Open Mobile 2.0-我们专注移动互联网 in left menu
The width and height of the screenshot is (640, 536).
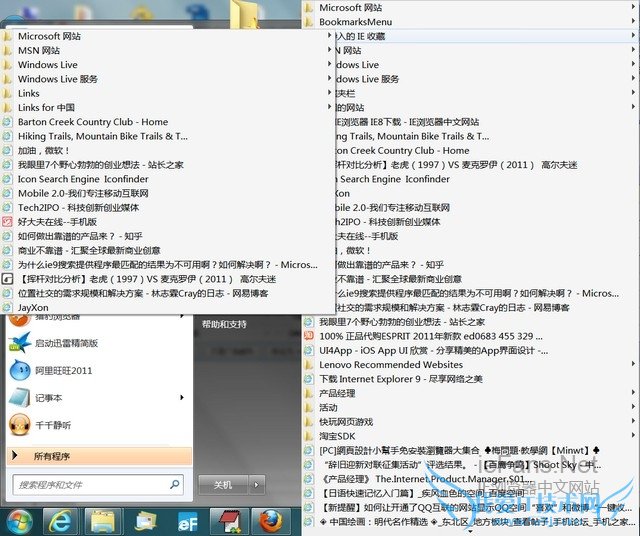pos(167,193)
